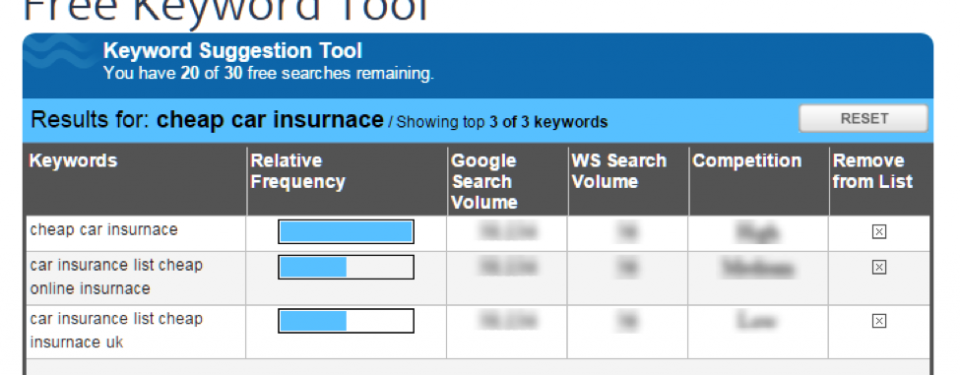Image resolution: width=960 pixels, height=375 pixels.
Task: Click the Keyword Suggestion Tool title
Action: coord(233,50)
